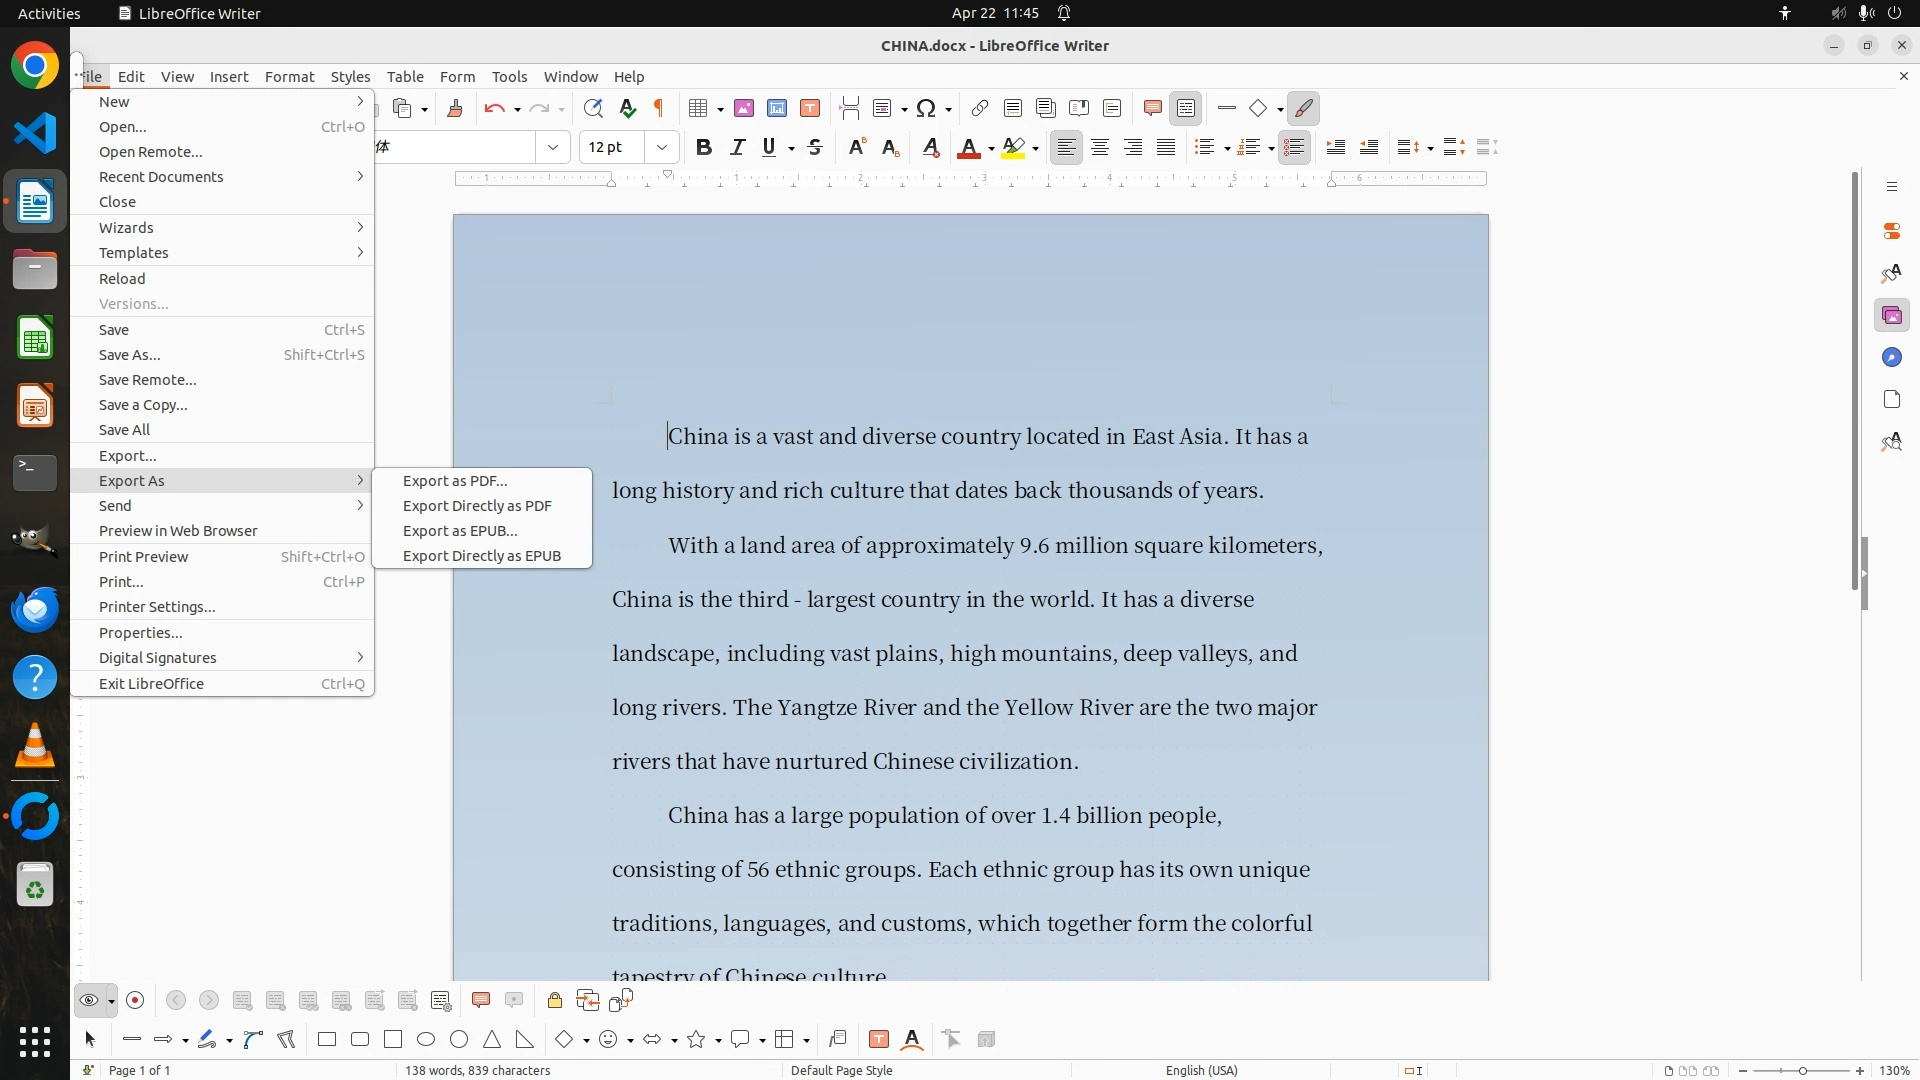Open the Format menu
1920x1080 pixels.
[289, 77]
